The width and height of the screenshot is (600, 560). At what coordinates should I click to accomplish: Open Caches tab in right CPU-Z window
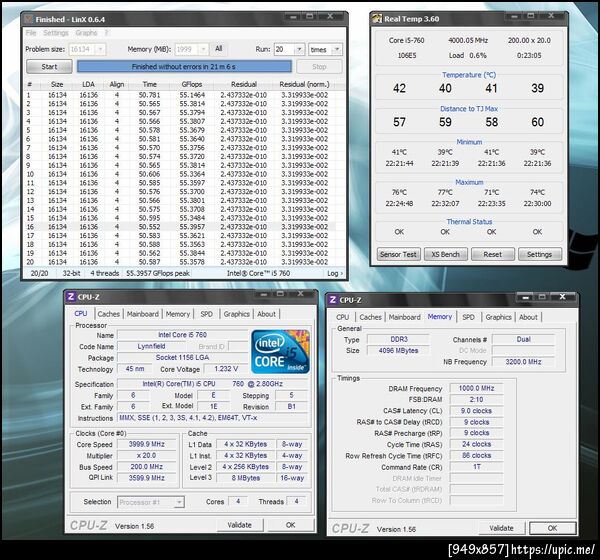pos(370,317)
